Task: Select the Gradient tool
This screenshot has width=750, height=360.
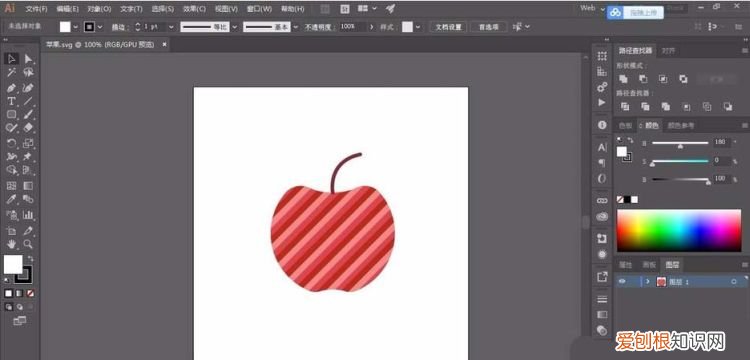Action: tap(29, 185)
